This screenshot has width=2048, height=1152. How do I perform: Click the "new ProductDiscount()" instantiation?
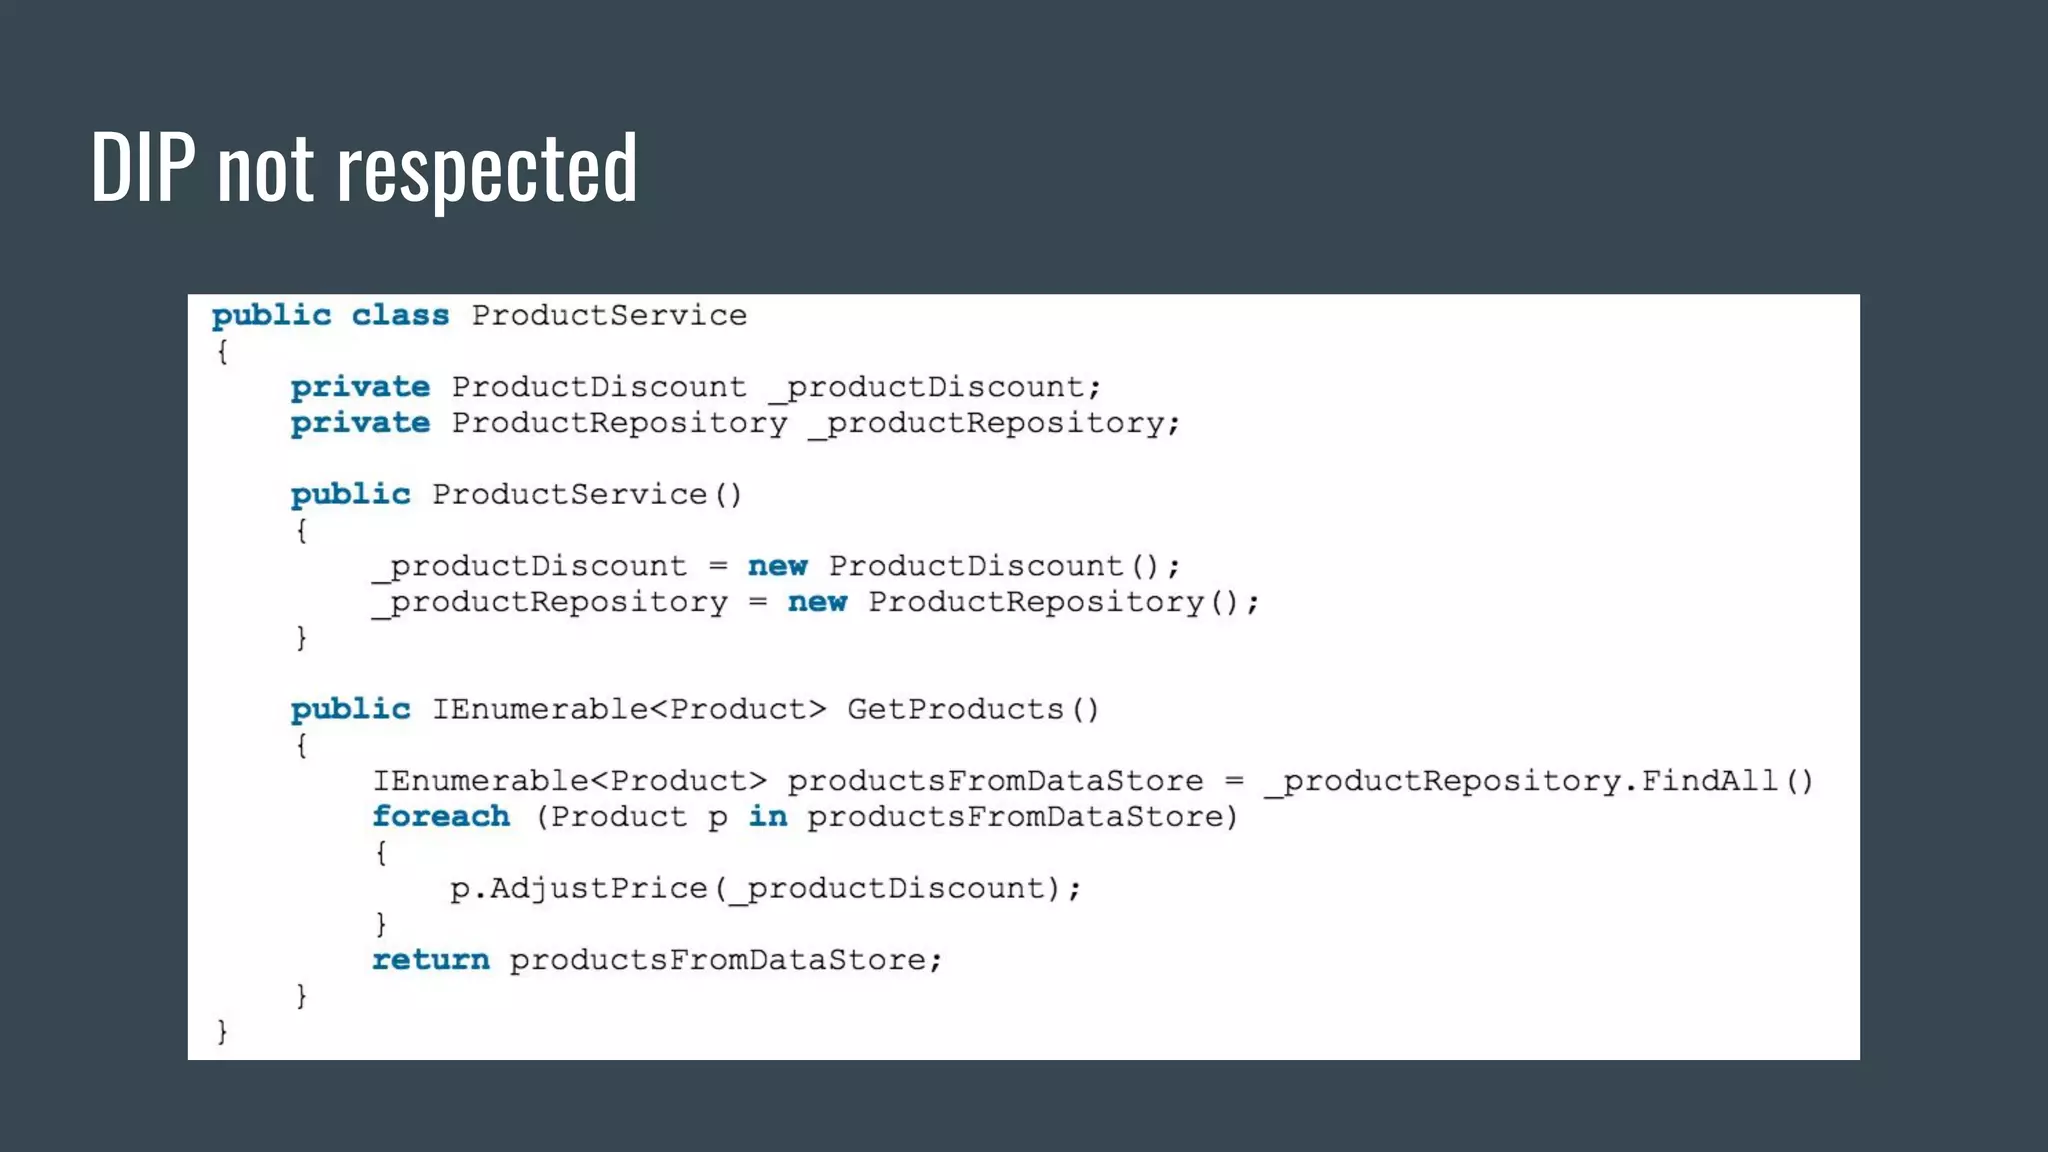(x=963, y=566)
